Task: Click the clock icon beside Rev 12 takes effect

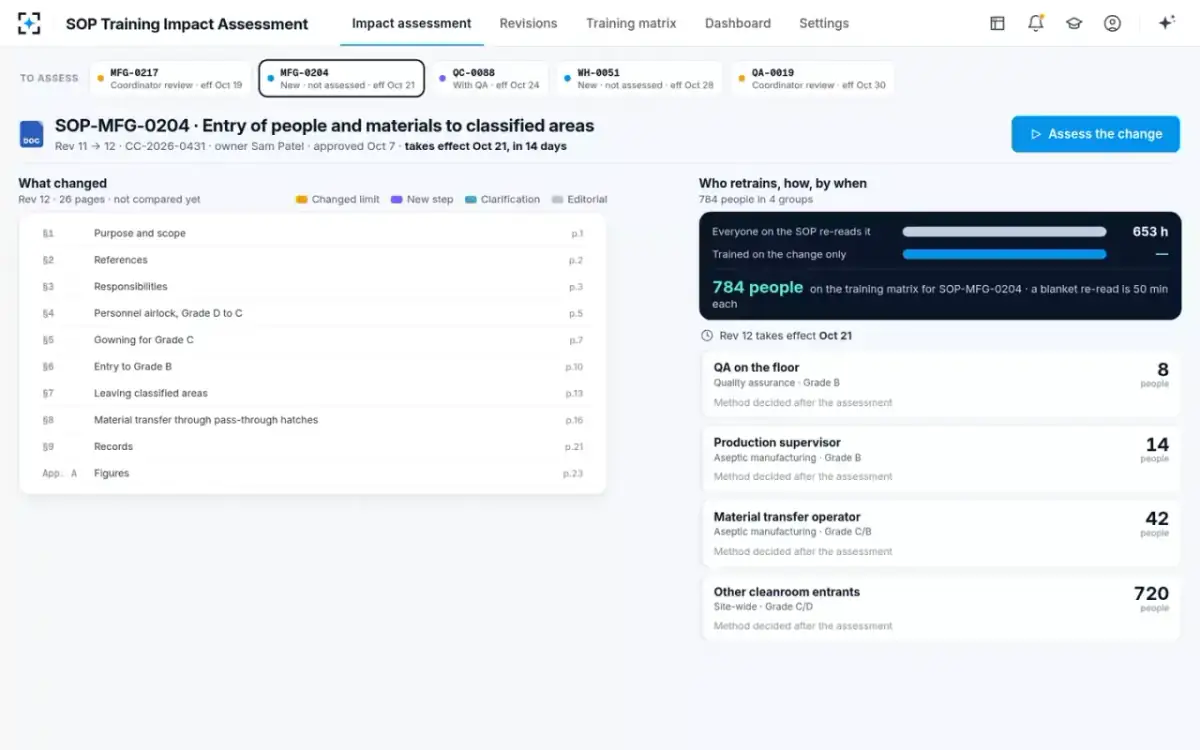Action: pyautogui.click(x=707, y=336)
